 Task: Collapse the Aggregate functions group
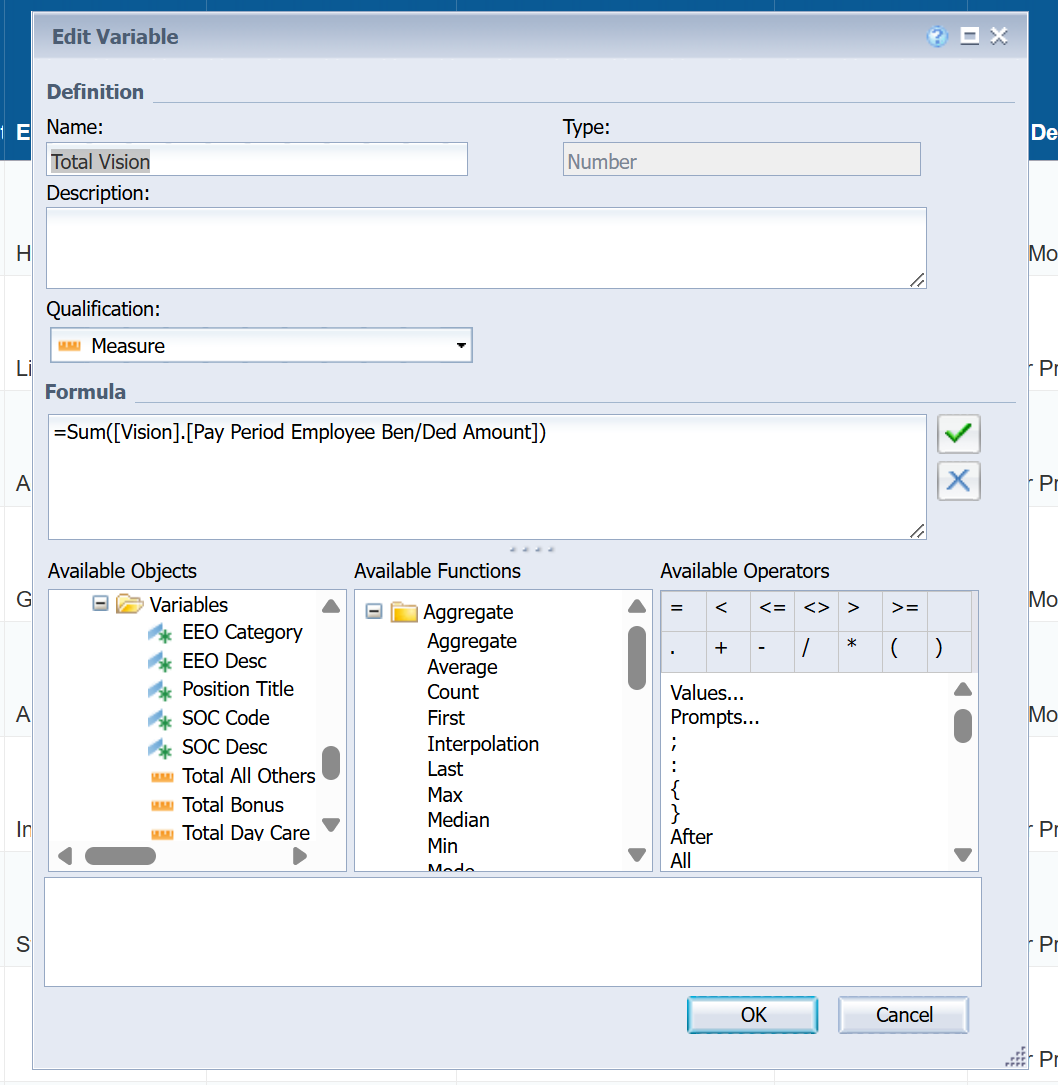(x=374, y=611)
